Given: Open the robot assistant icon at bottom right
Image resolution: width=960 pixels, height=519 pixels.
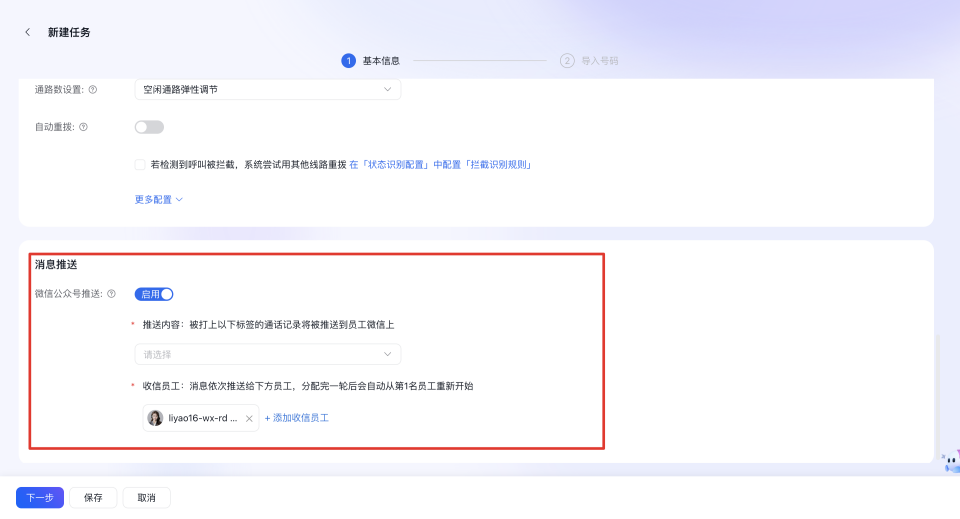Looking at the screenshot, I should [x=950, y=461].
